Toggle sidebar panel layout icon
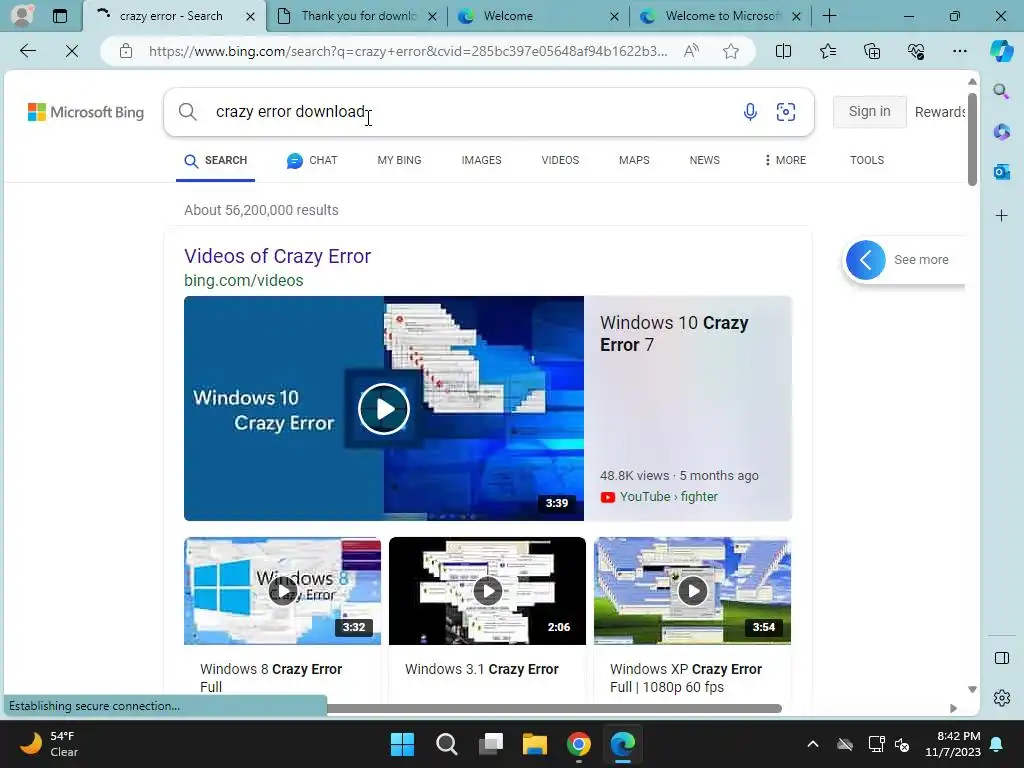1024x768 pixels. [x=1002, y=658]
